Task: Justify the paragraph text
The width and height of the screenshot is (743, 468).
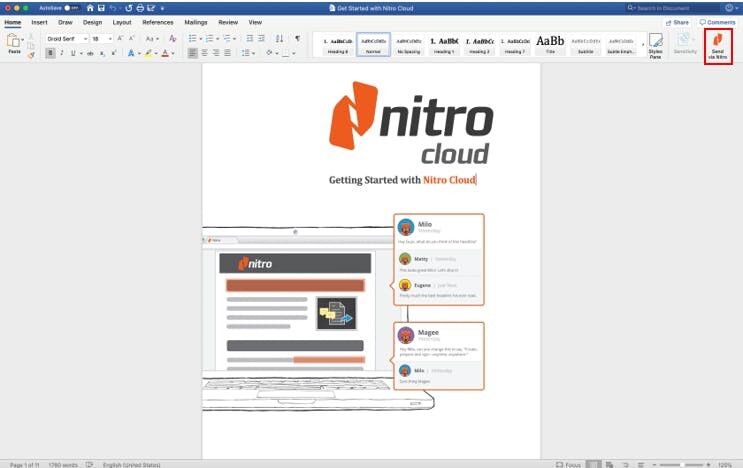Action: tap(227, 53)
